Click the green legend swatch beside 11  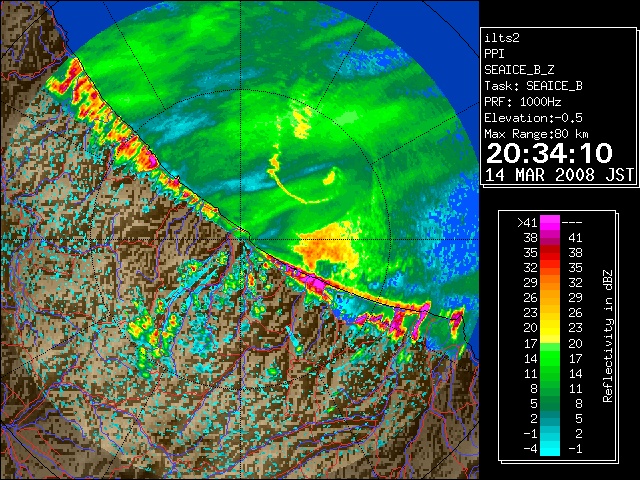550,373
